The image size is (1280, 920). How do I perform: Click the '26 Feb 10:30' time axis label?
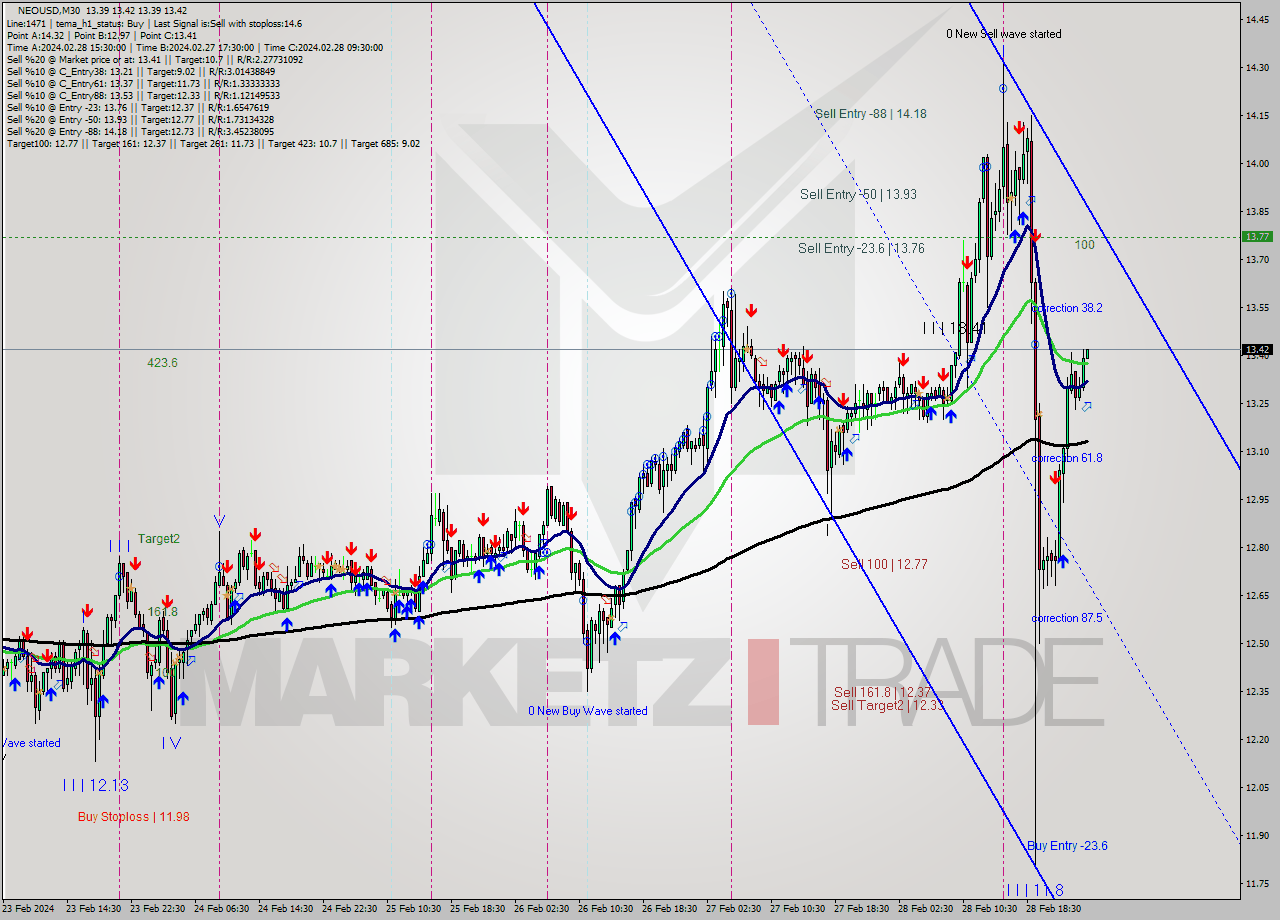point(605,909)
